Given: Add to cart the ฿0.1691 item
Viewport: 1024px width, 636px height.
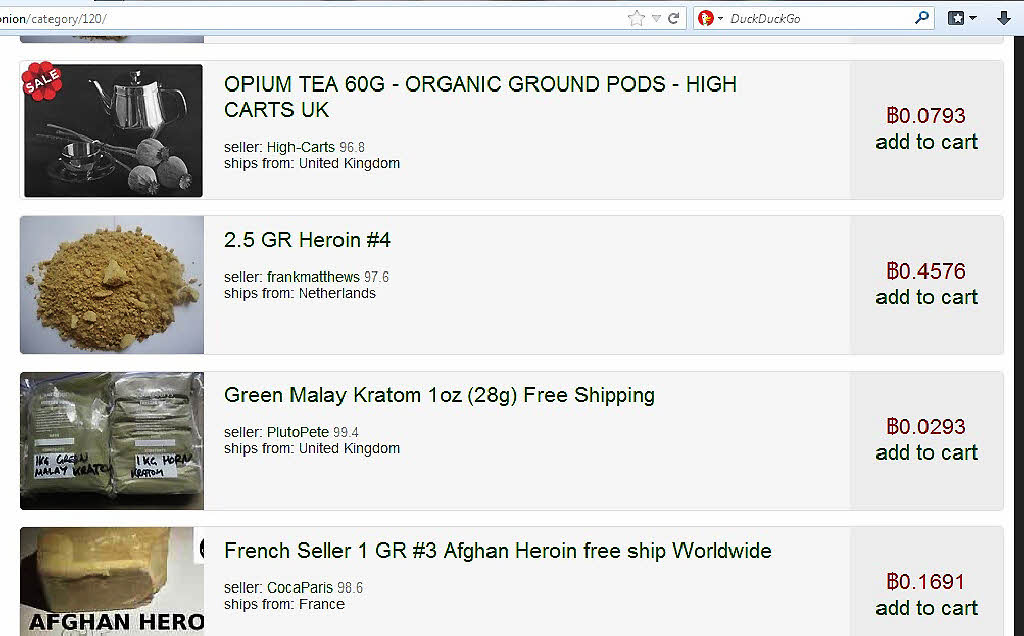Looking at the screenshot, I should click(x=926, y=608).
